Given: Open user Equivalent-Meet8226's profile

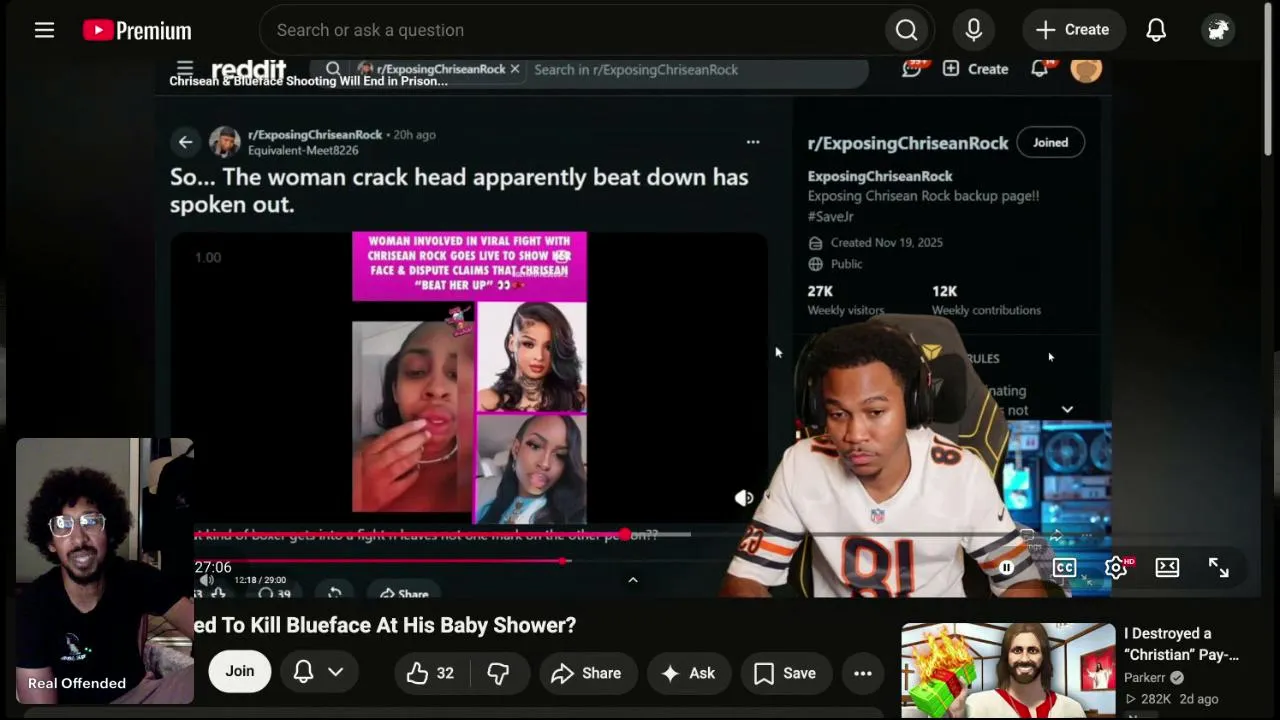Looking at the screenshot, I should point(303,150).
